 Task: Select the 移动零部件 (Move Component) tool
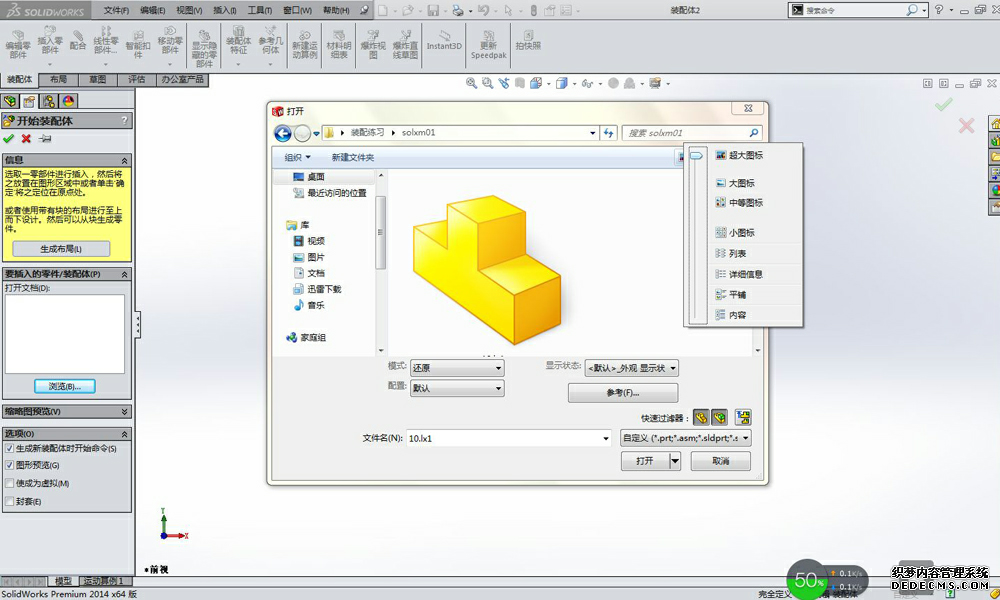tap(170, 42)
